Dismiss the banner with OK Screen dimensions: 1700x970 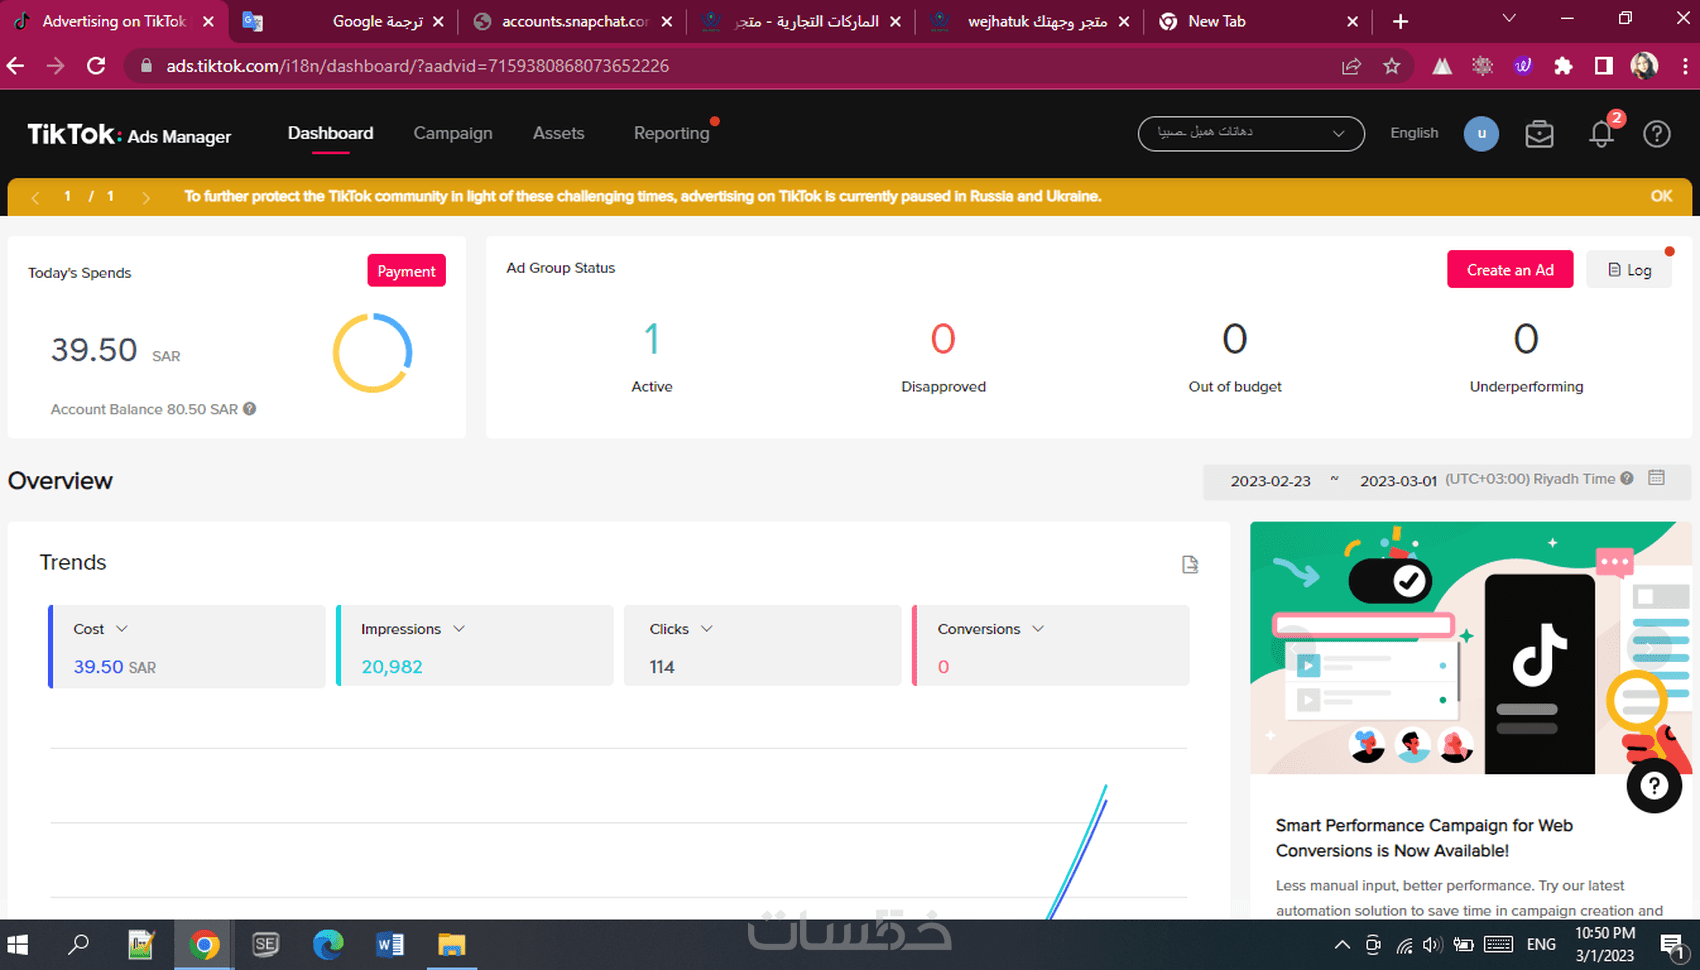(1661, 196)
